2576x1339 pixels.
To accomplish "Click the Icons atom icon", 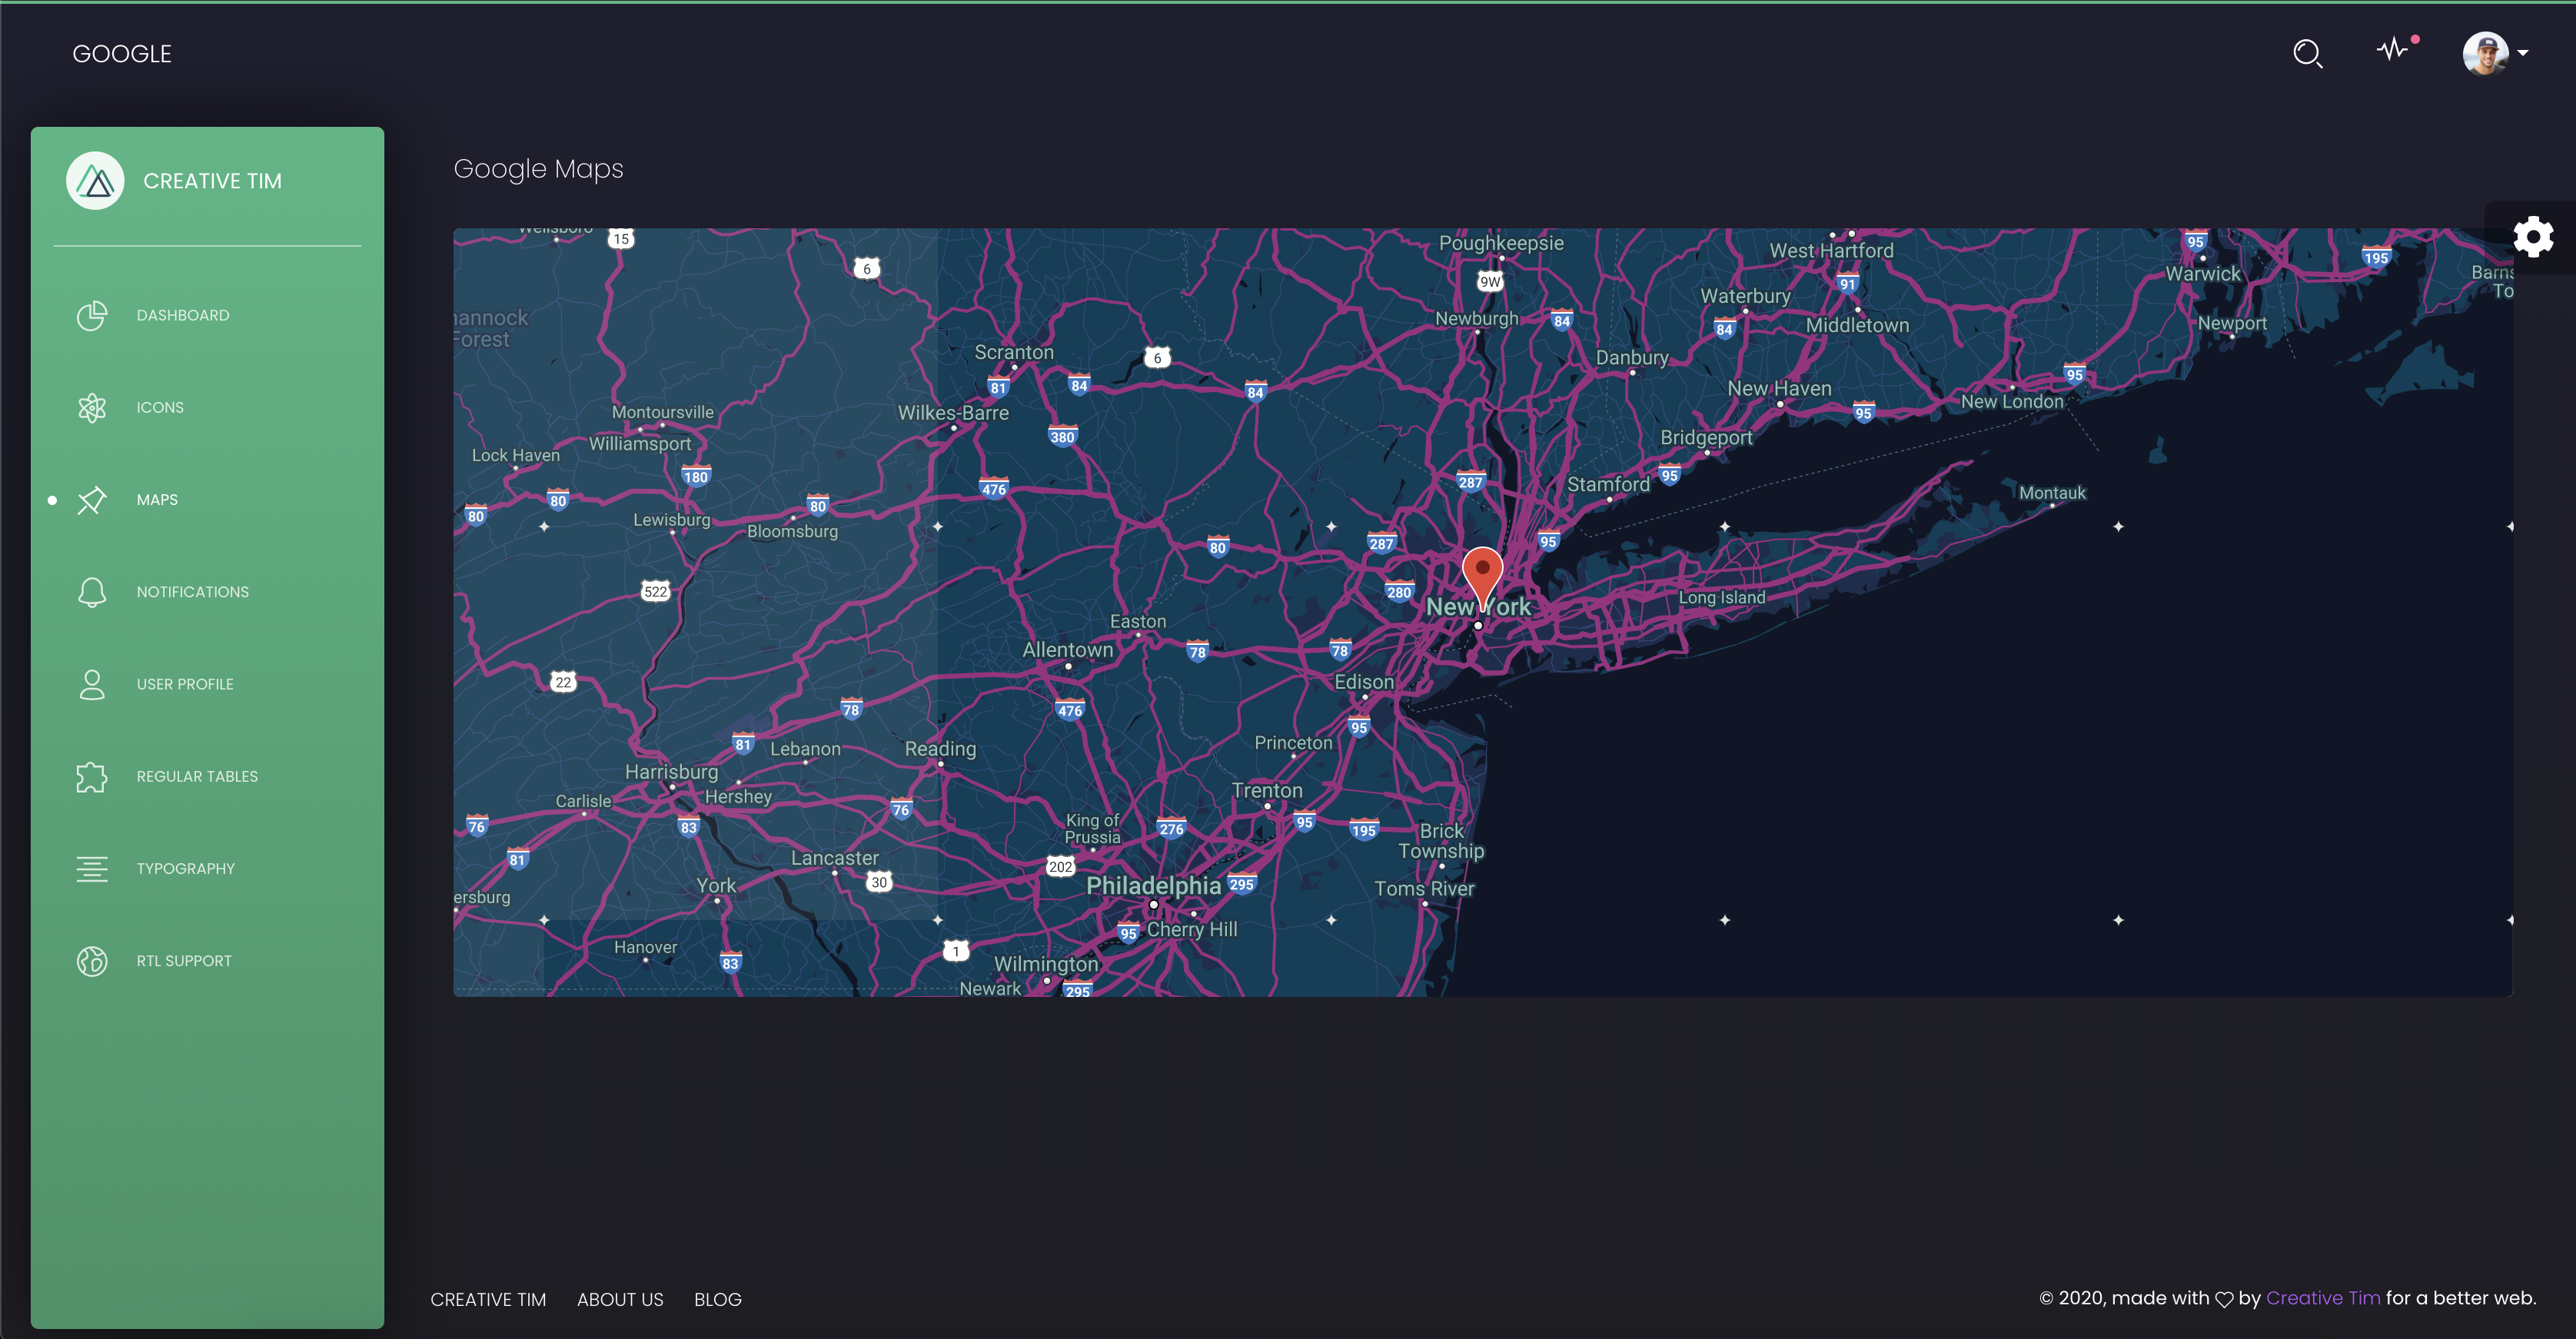I will coord(92,408).
